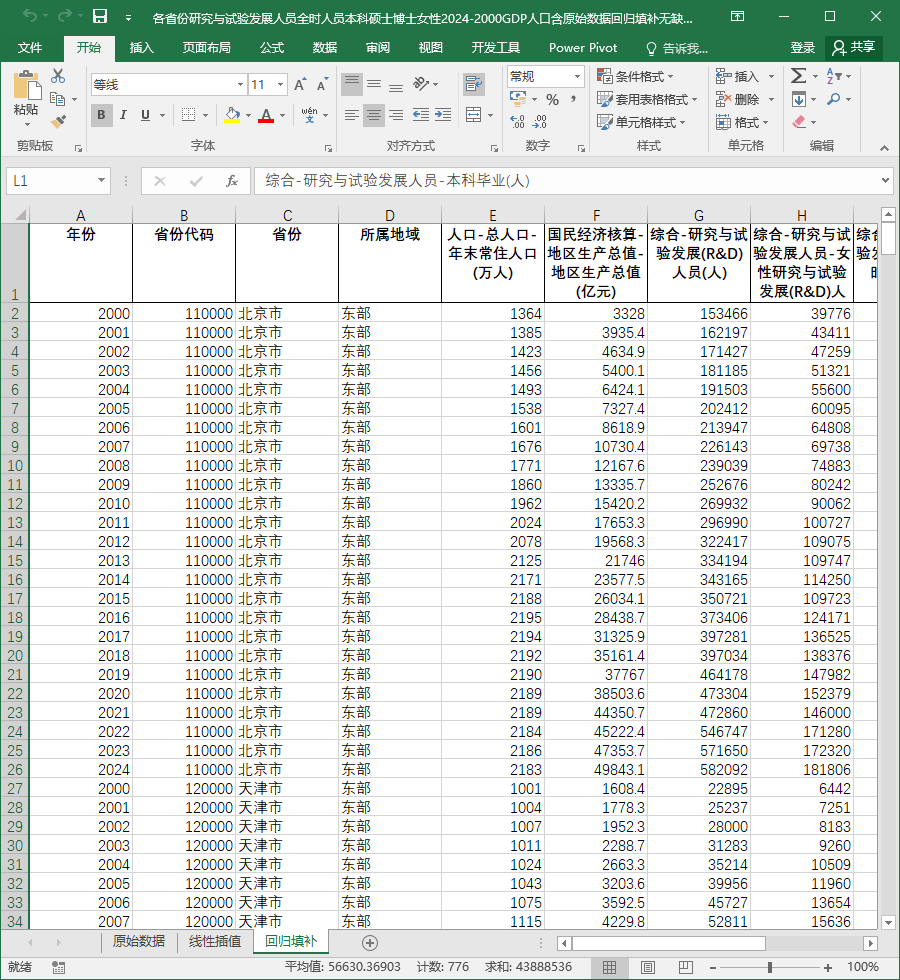Switch to the 线性插值 sheet tab
900x980 pixels.
[x=215, y=941]
